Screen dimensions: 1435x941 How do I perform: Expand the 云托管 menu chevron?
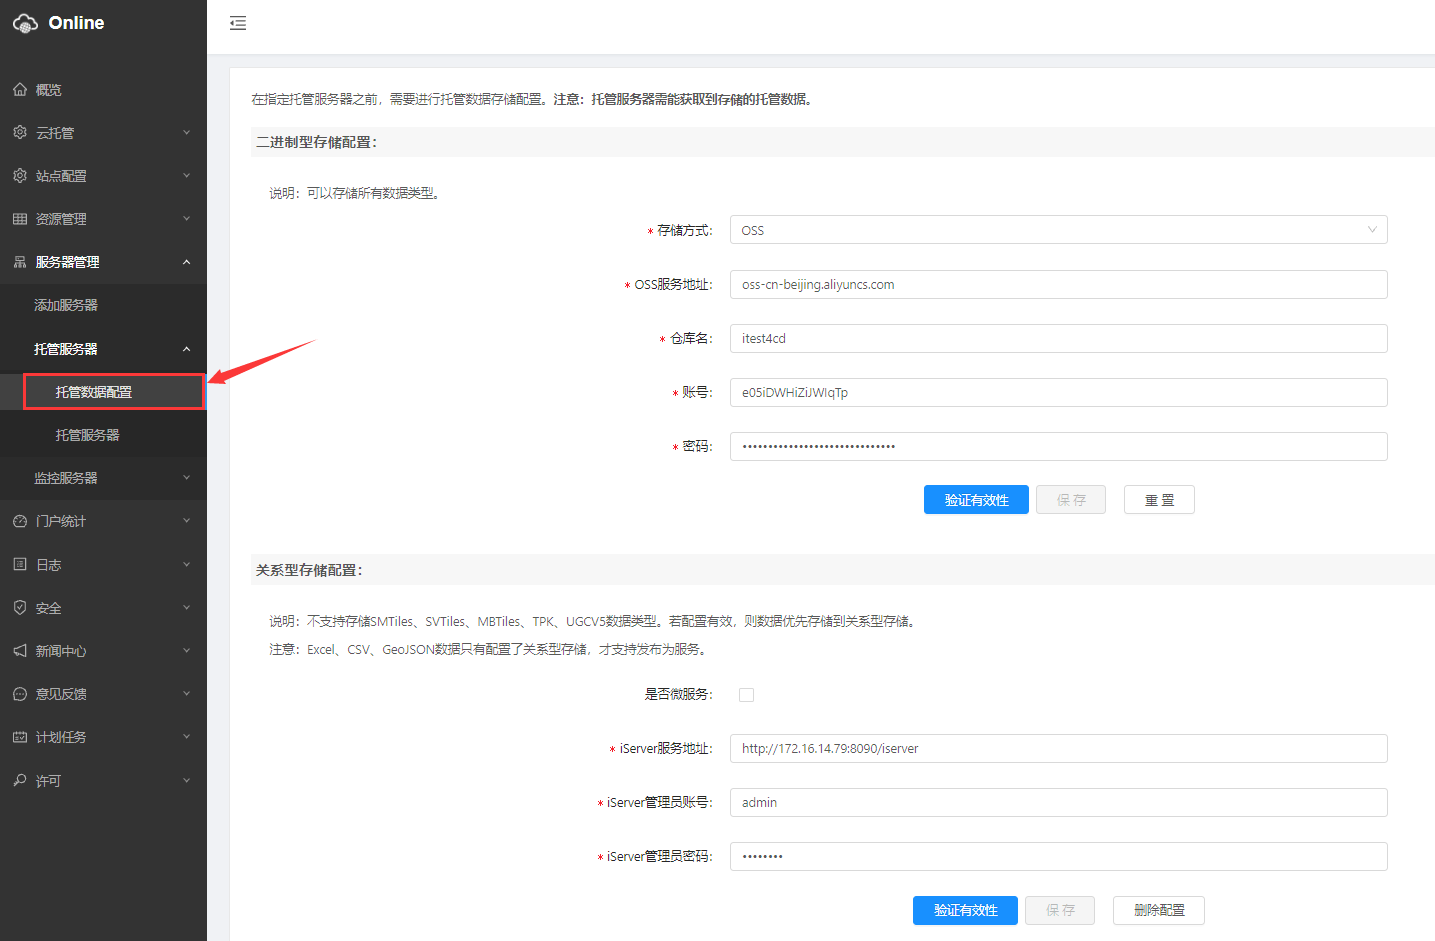[186, 133]
